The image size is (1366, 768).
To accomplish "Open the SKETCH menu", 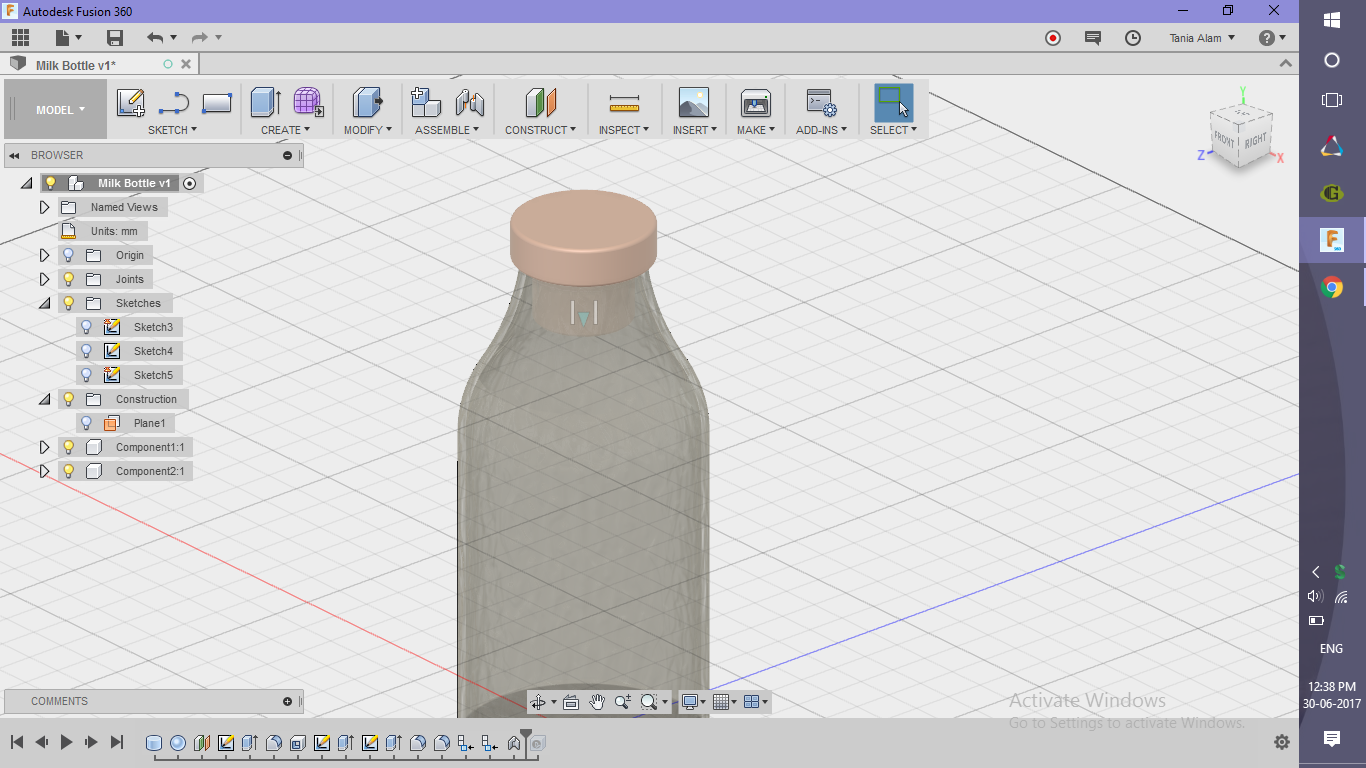I will tap(173, 130).
